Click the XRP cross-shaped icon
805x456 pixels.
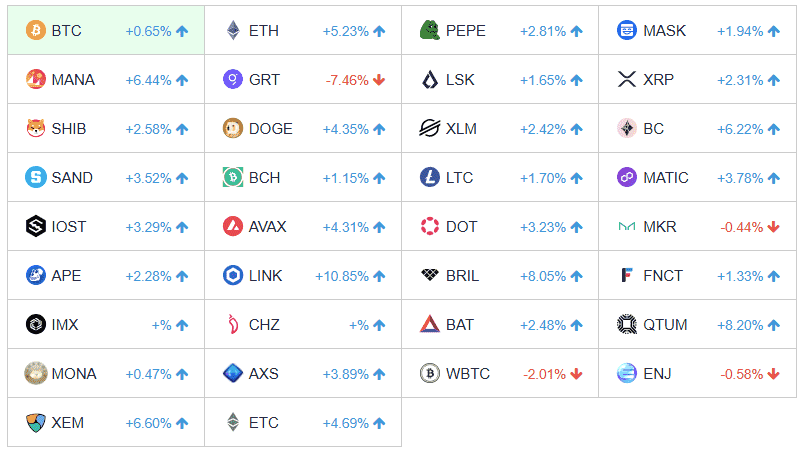[627, 79]
